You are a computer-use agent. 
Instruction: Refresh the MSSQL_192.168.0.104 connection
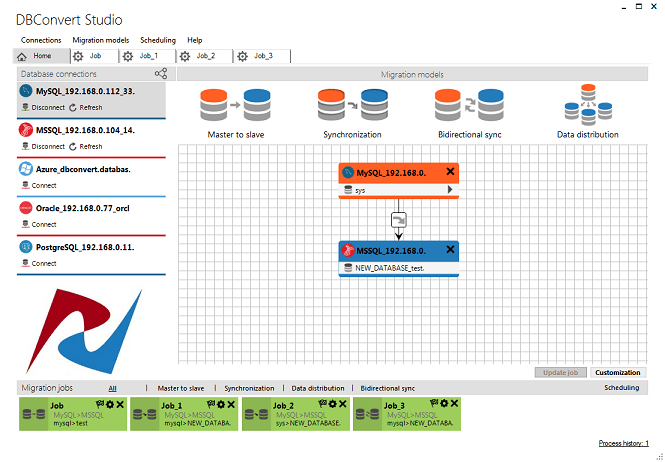point(86,147)
